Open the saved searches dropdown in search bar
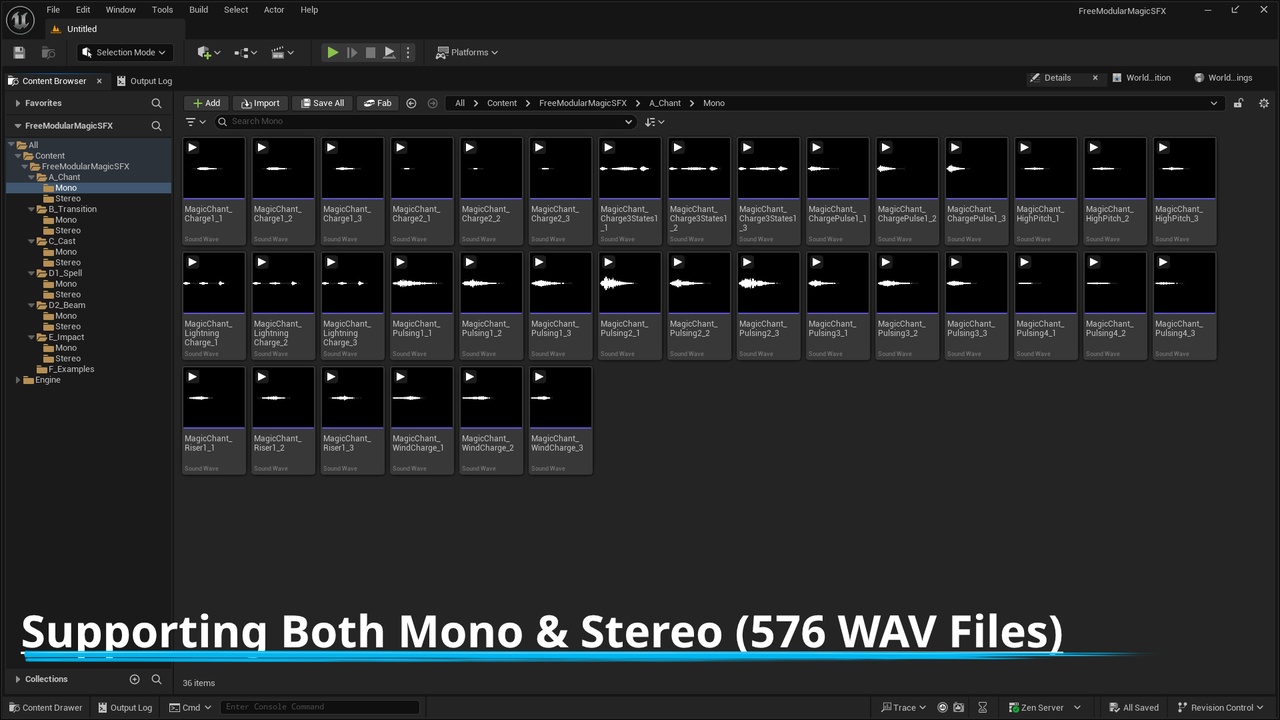The height and width of the screenshot is (720, 1280). pos(628,121)
